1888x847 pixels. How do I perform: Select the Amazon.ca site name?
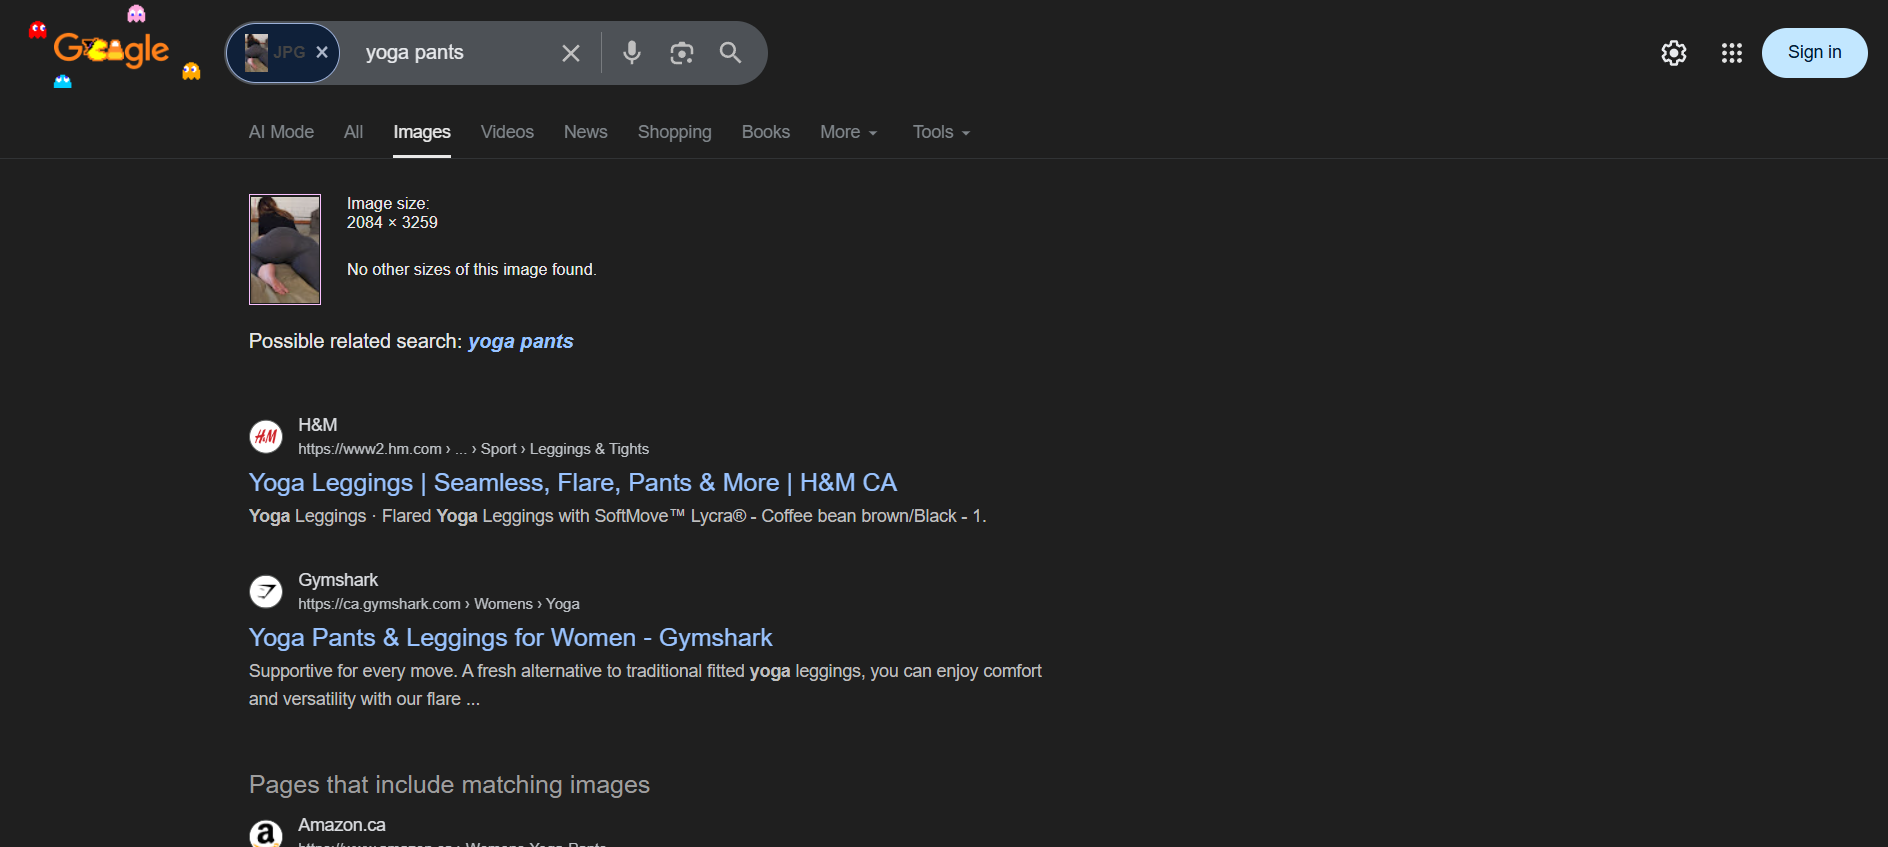(x=342, y=825)
